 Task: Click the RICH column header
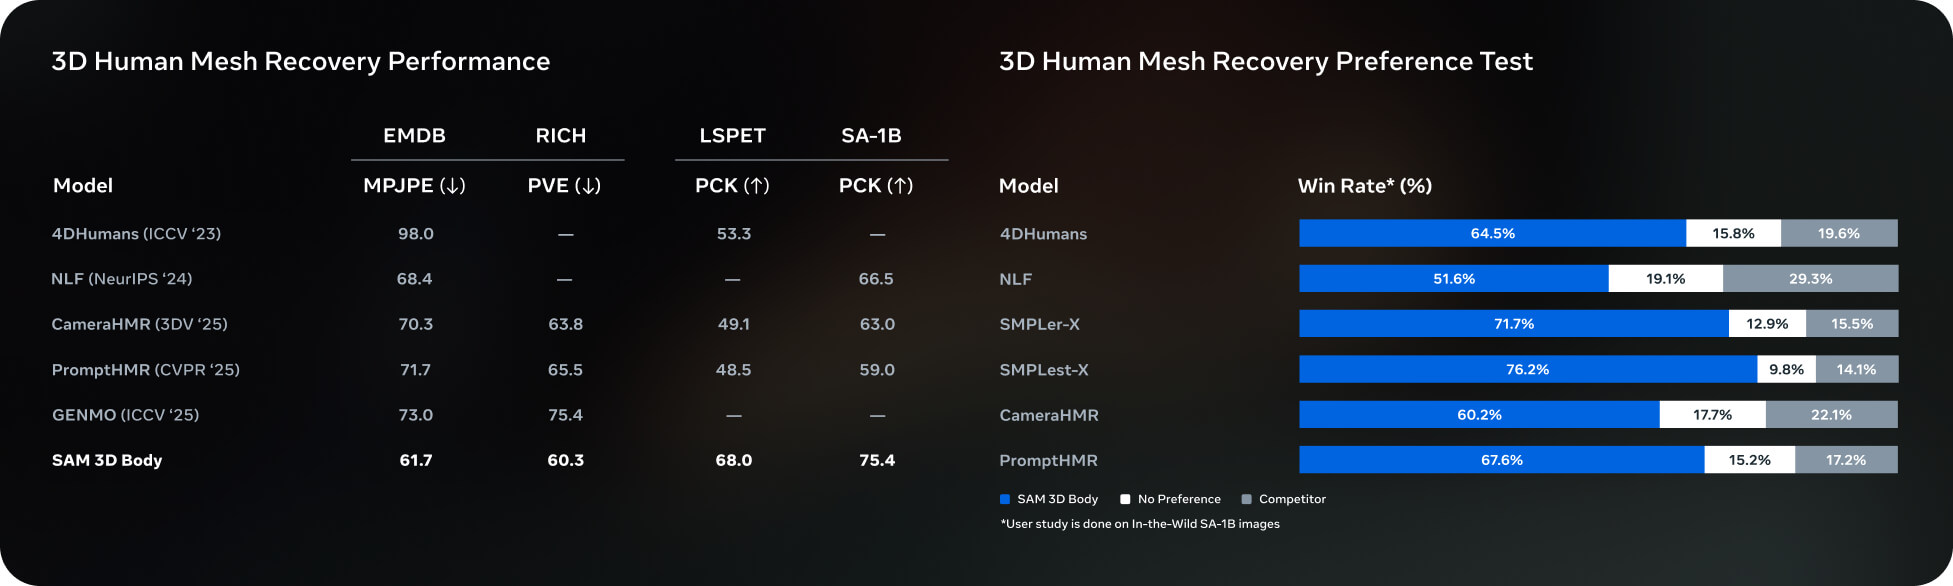click(560, 135)
